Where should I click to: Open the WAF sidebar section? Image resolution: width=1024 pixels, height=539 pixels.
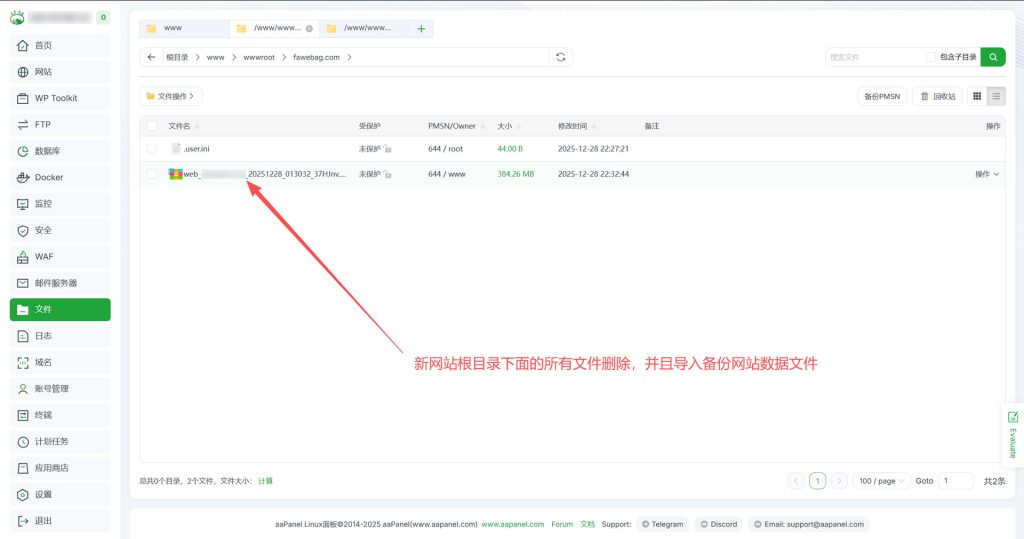click(60, 256)
